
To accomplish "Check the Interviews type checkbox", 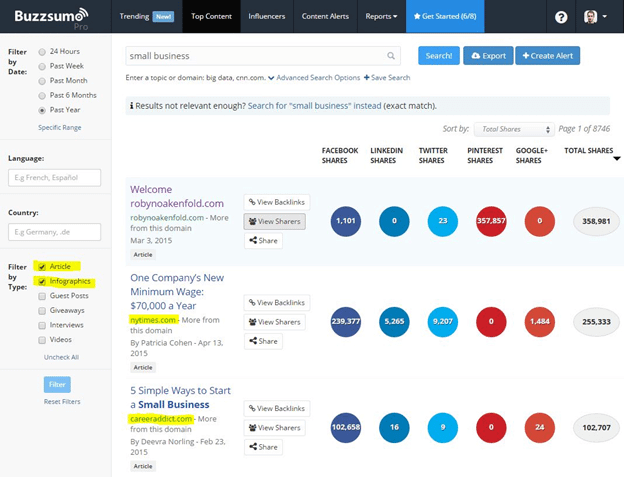I will tap(42, 325).
